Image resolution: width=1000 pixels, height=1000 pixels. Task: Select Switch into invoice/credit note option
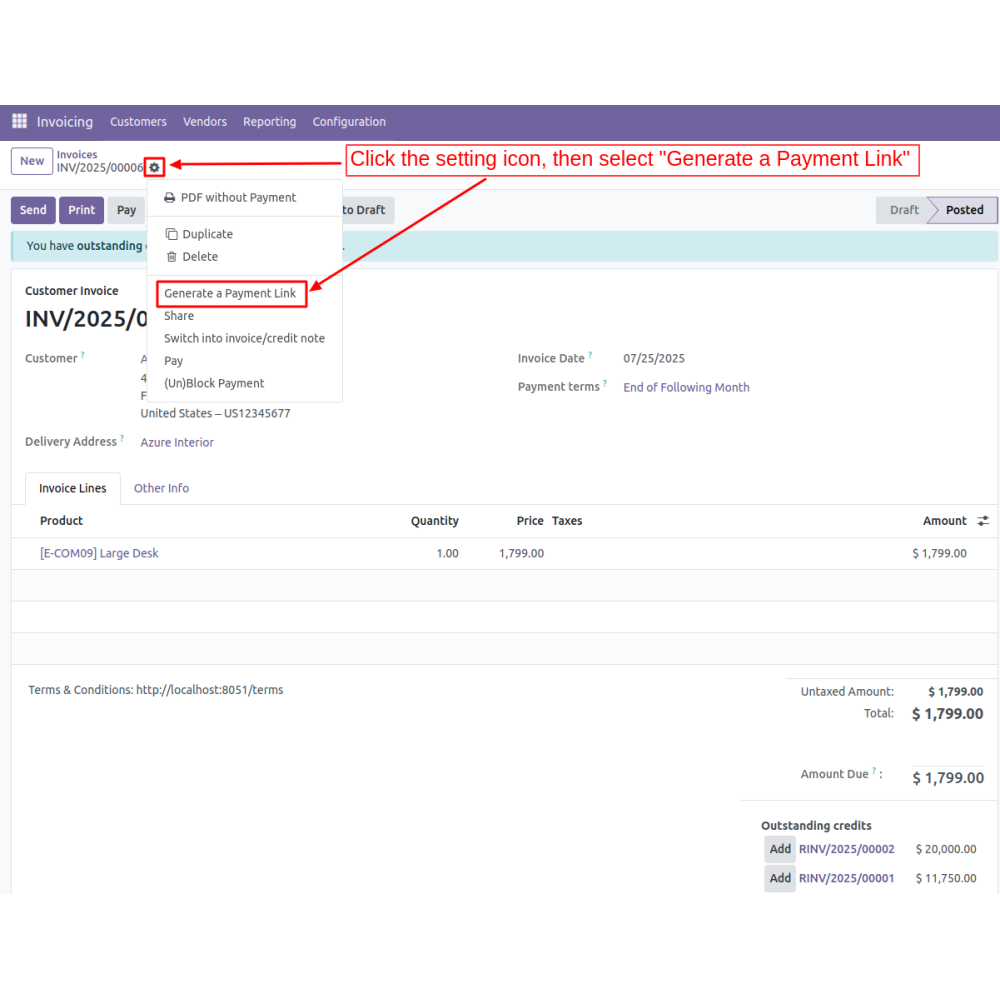point(244,338)
